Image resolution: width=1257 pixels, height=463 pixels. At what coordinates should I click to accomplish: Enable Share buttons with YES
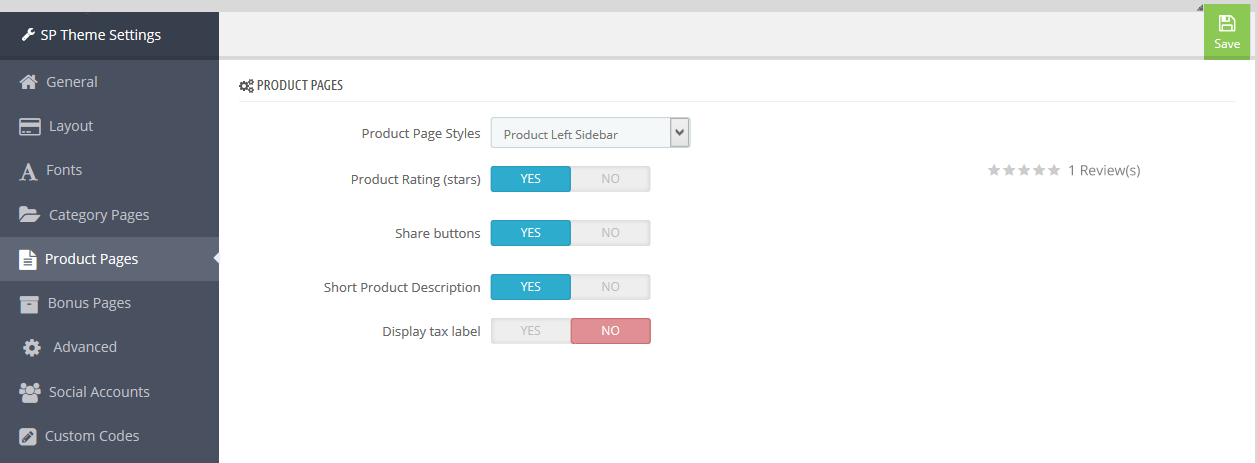531,233
